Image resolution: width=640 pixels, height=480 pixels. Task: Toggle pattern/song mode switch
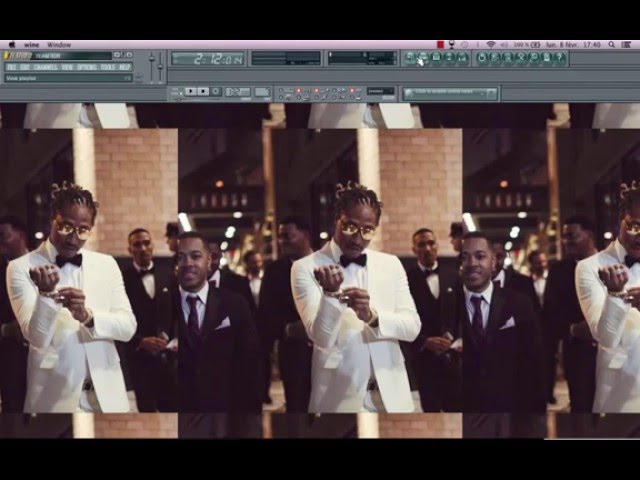click(180, 92)
